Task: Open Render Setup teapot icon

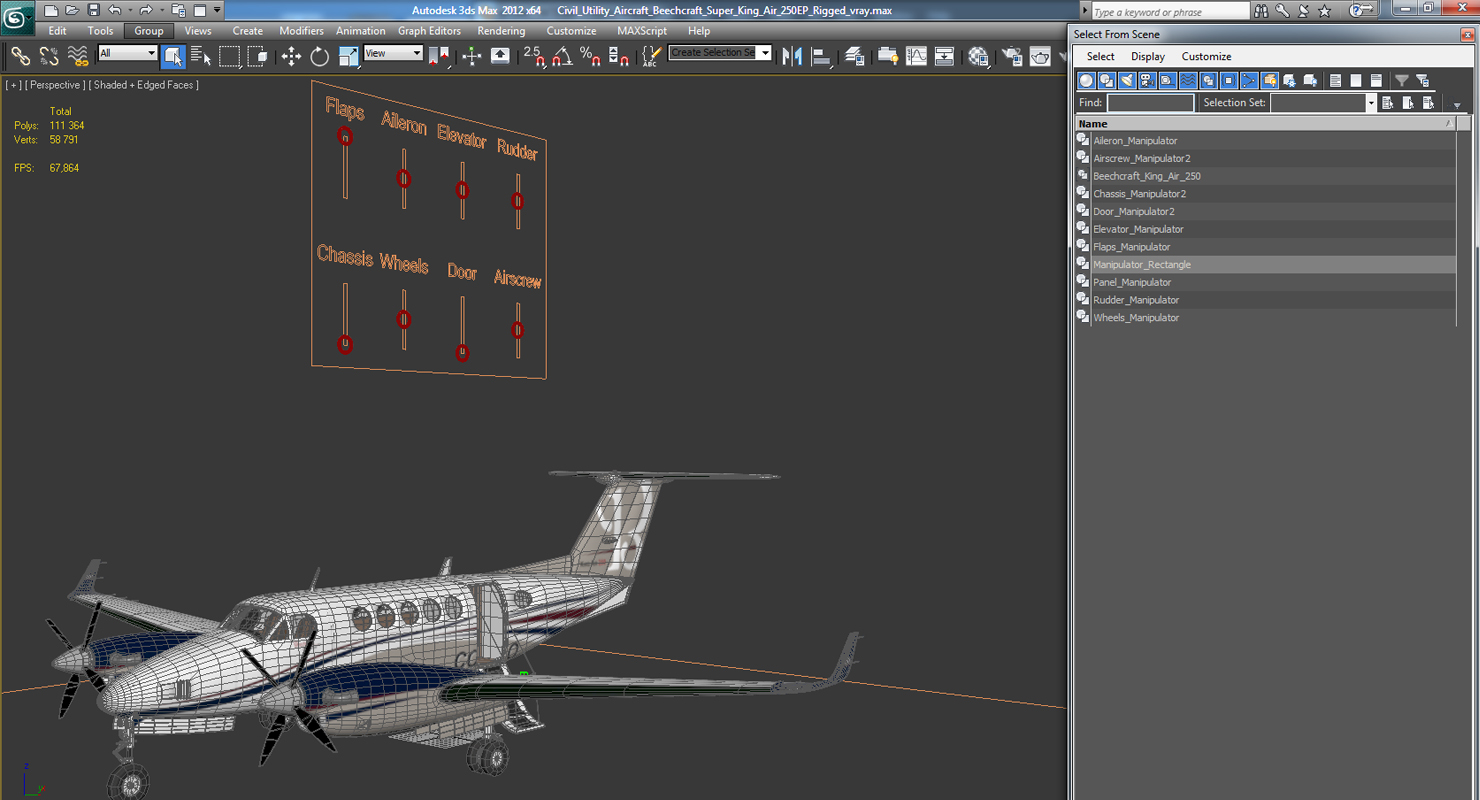Action: [1012, 56]
